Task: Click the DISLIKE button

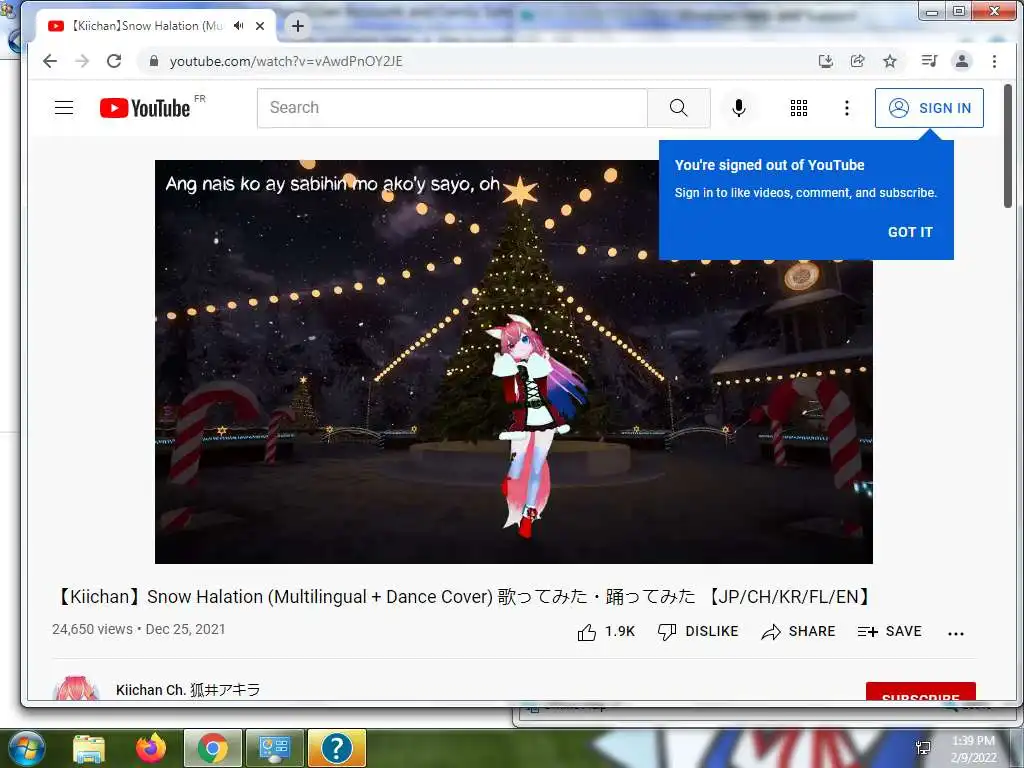Action: pos(697,632)
